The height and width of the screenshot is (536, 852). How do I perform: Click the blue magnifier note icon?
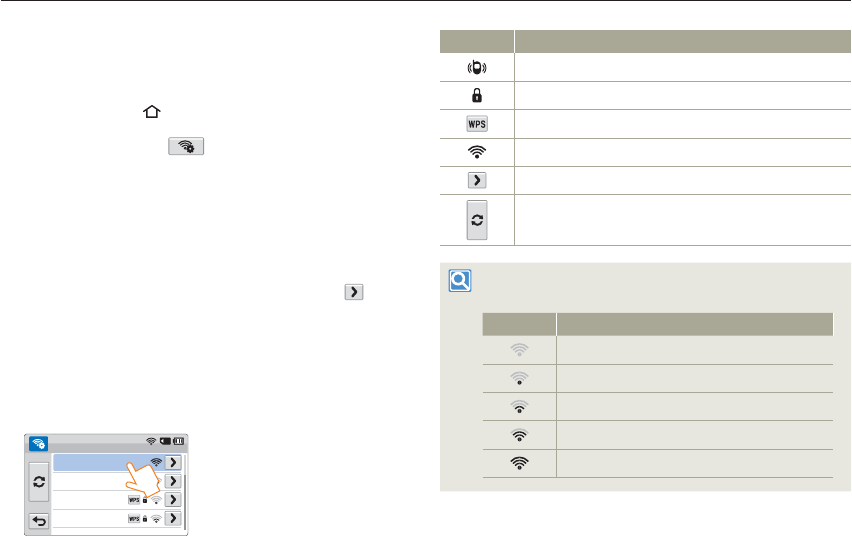click(x=461, y=281)
